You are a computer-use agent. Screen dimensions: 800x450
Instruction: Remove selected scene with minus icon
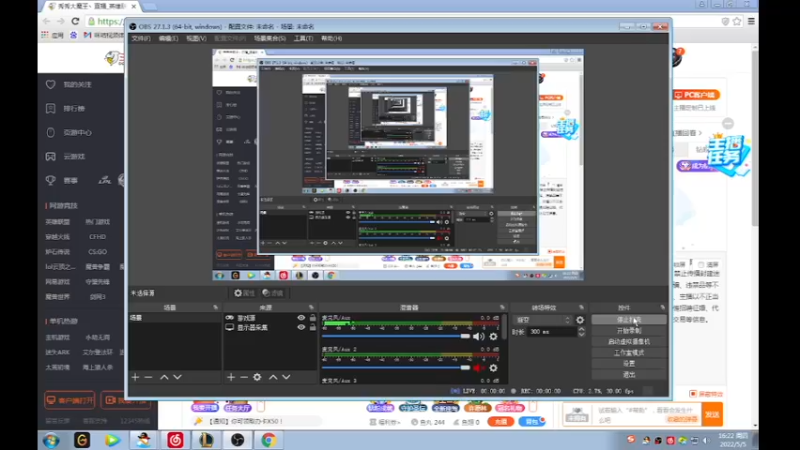coord(148,377)
